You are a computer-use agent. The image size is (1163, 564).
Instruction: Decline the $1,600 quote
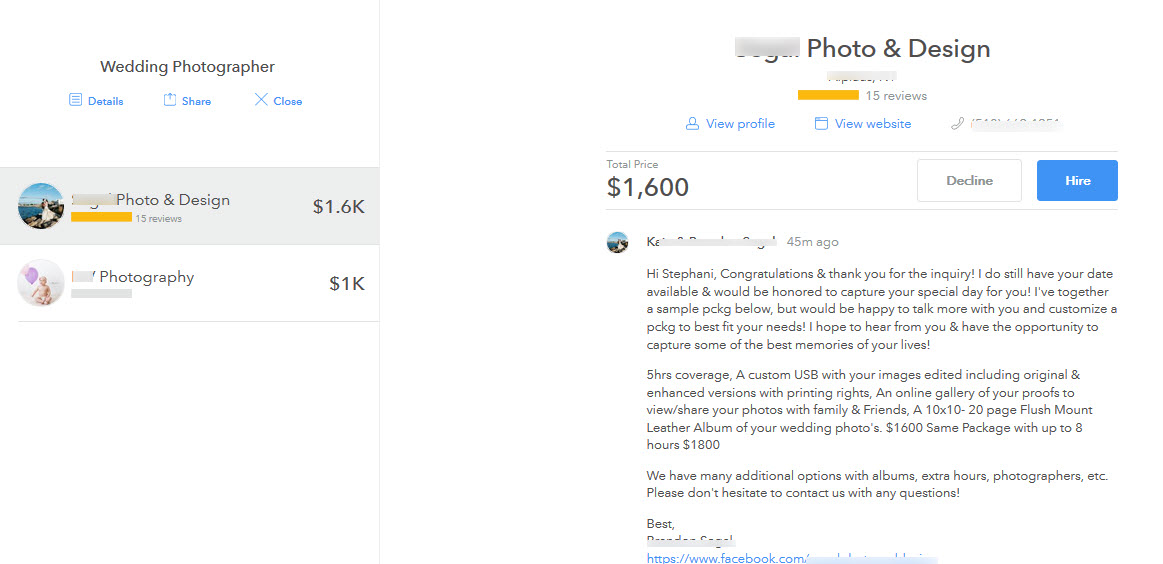(969, 181)
